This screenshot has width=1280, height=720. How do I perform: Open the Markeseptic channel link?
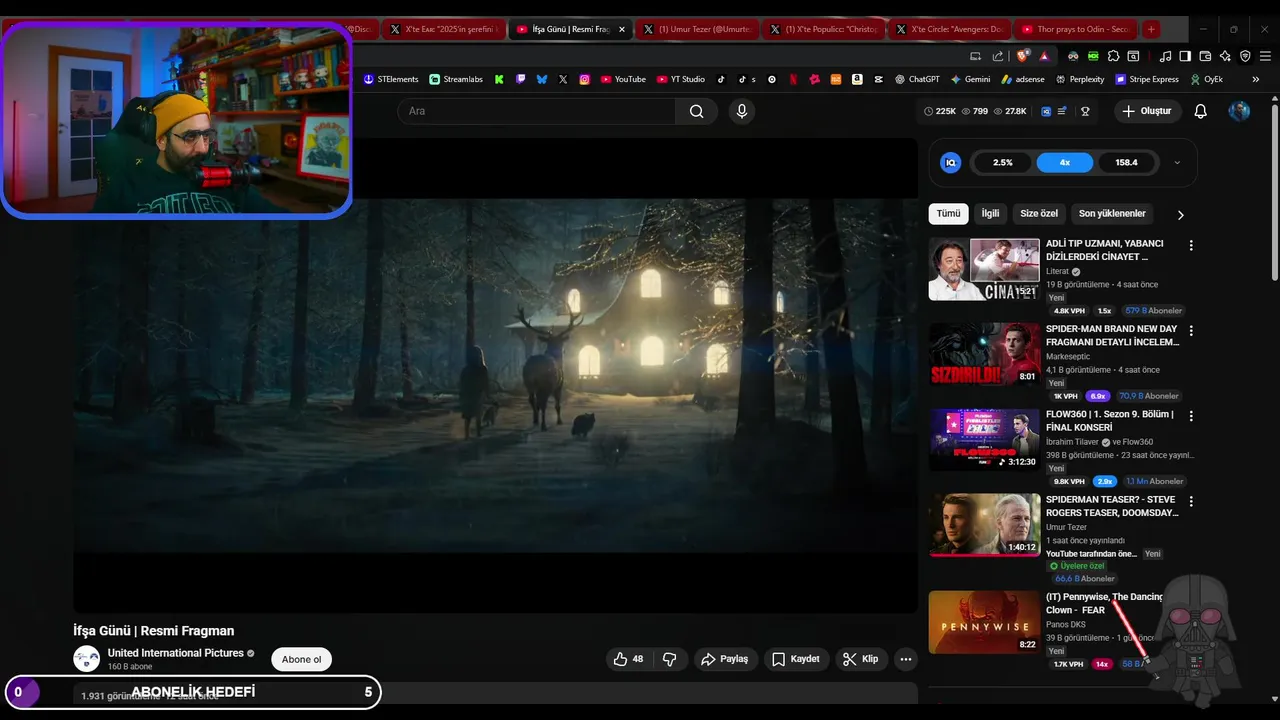(x=1068, y=356)
